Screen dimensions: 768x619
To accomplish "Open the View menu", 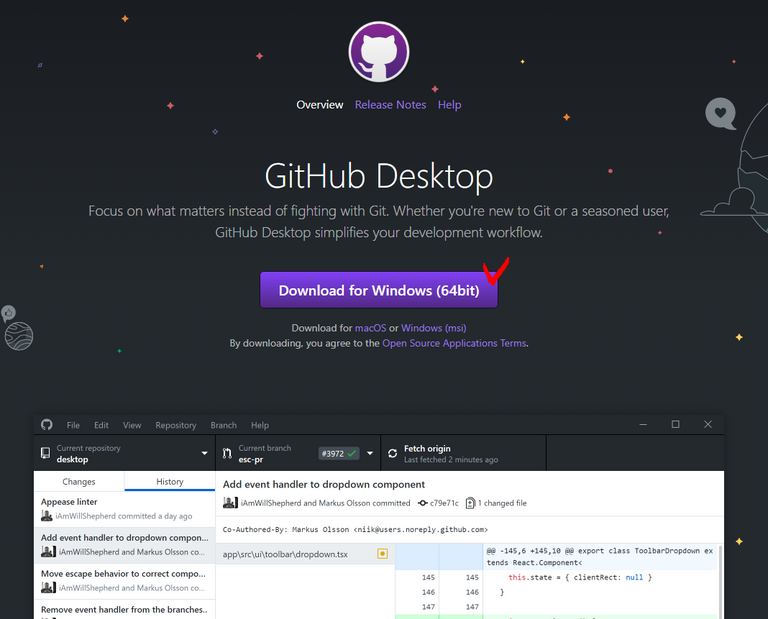I will pyautogui.click(x=132, y=425).
